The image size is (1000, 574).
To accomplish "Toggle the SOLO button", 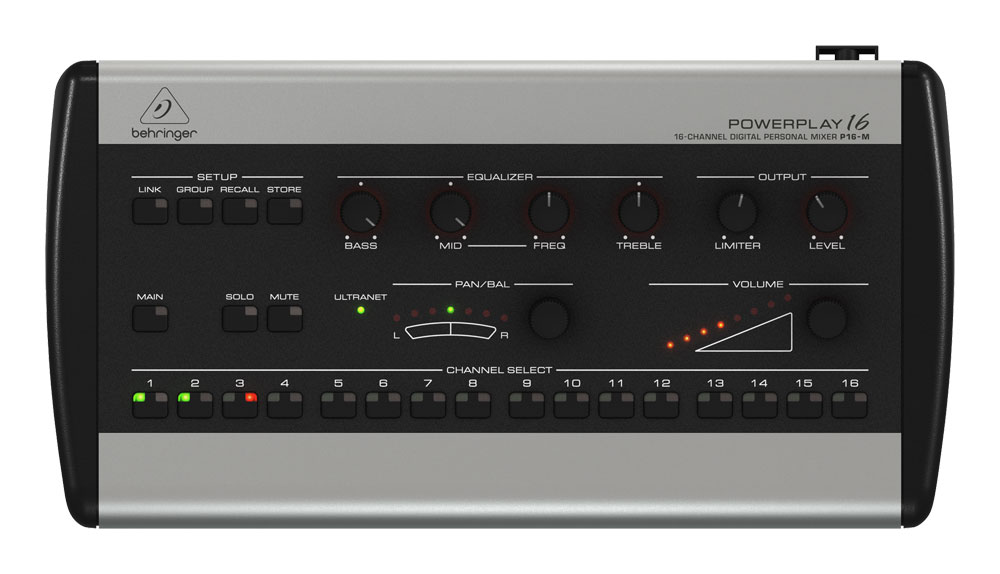I will 240,318.
